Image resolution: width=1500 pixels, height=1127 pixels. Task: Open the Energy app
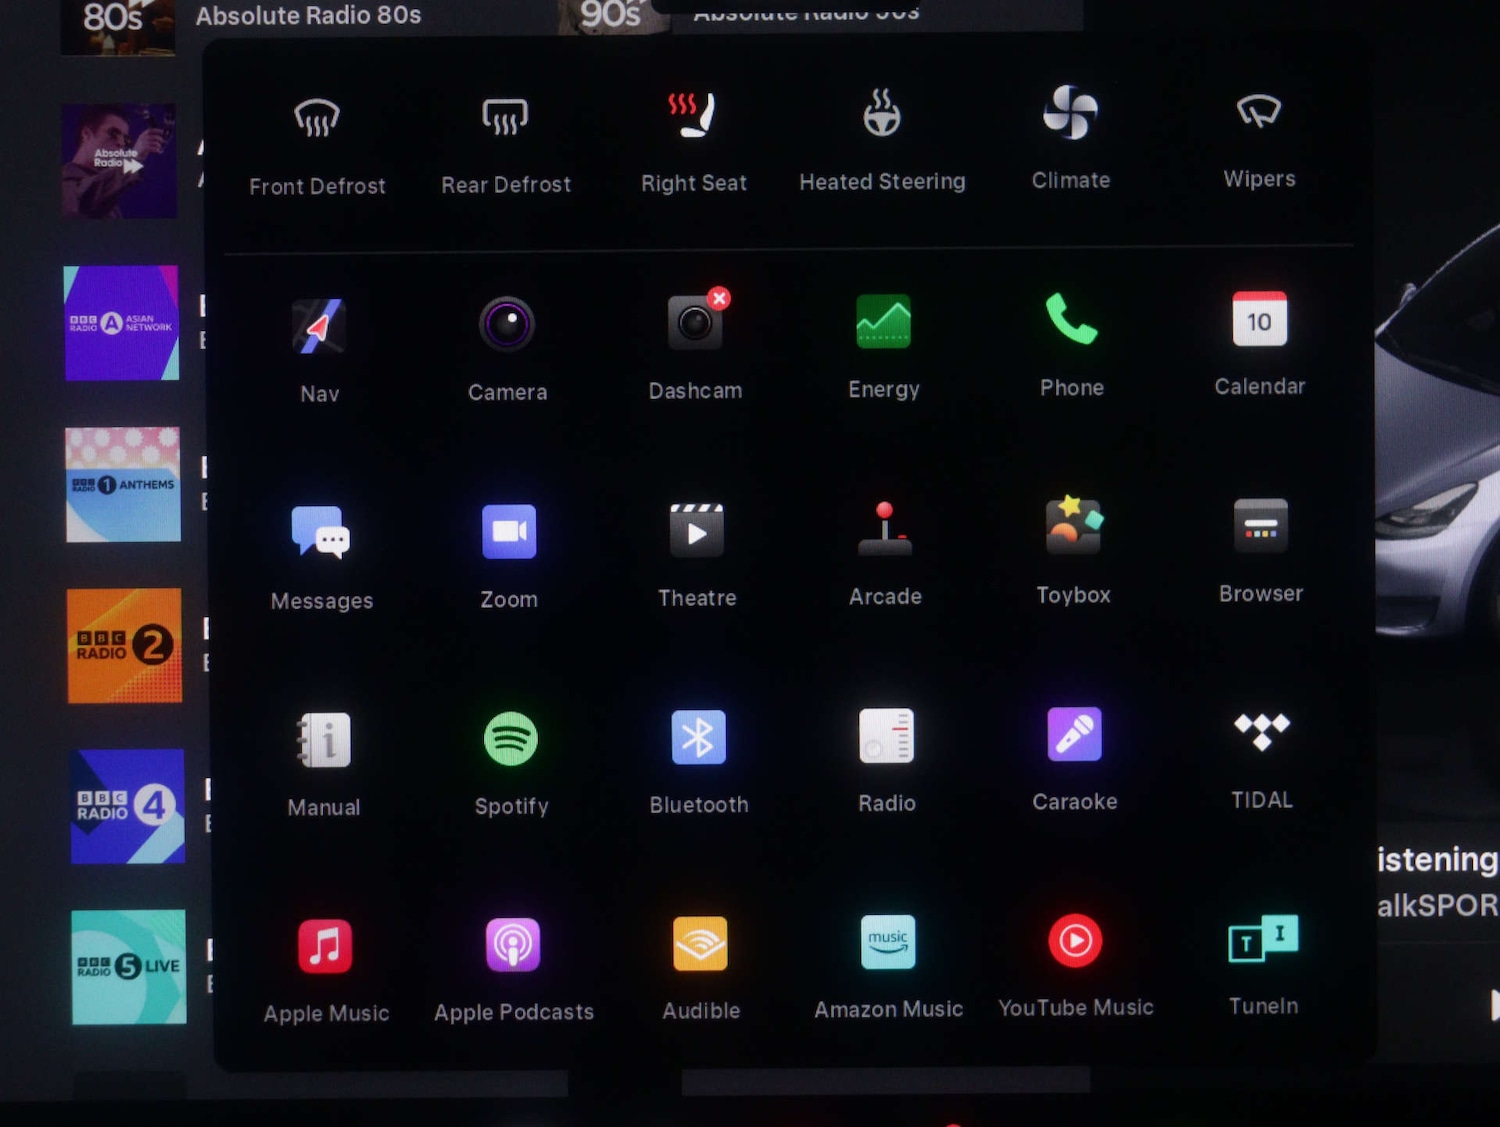(883, 322)
